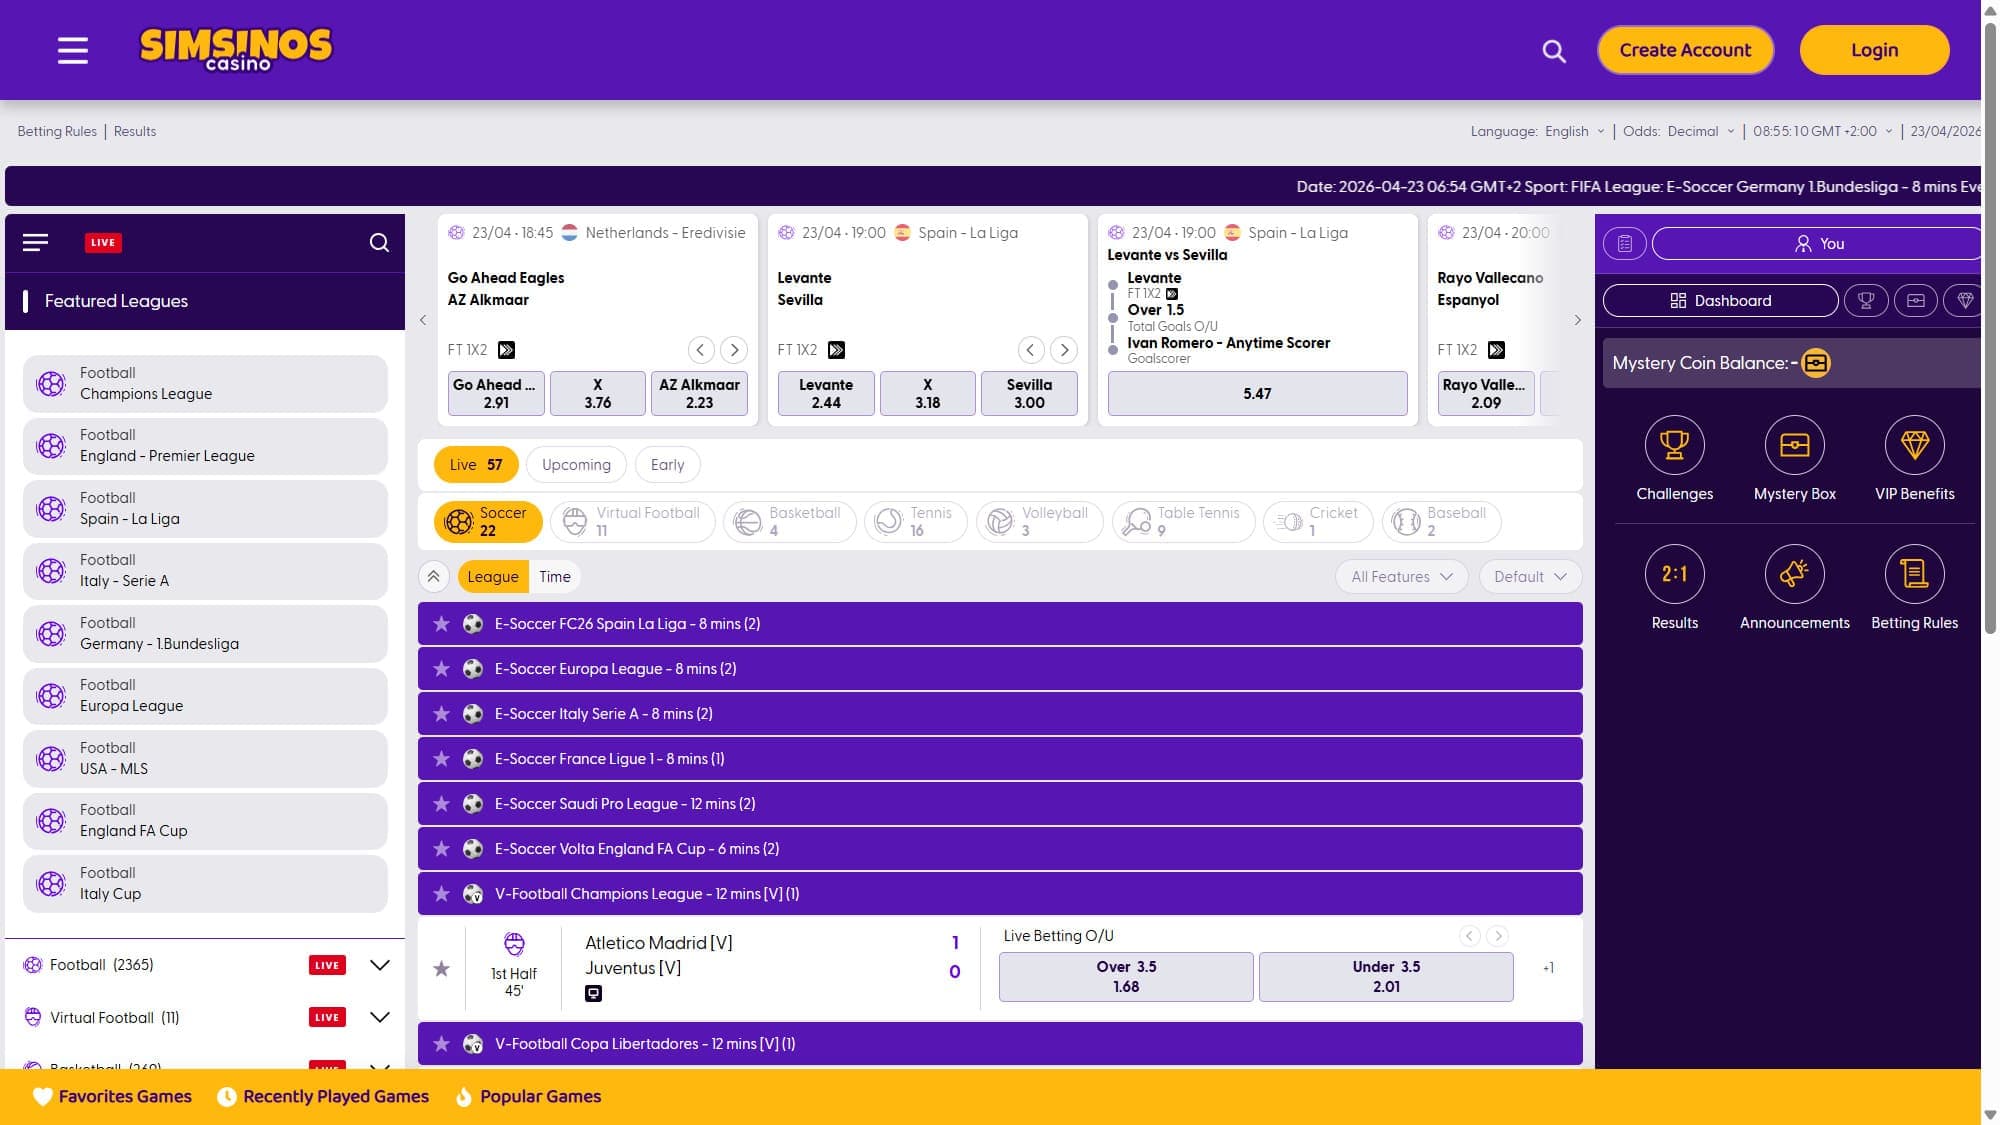Favorite V-Football Champions League

tap(441, 894)
